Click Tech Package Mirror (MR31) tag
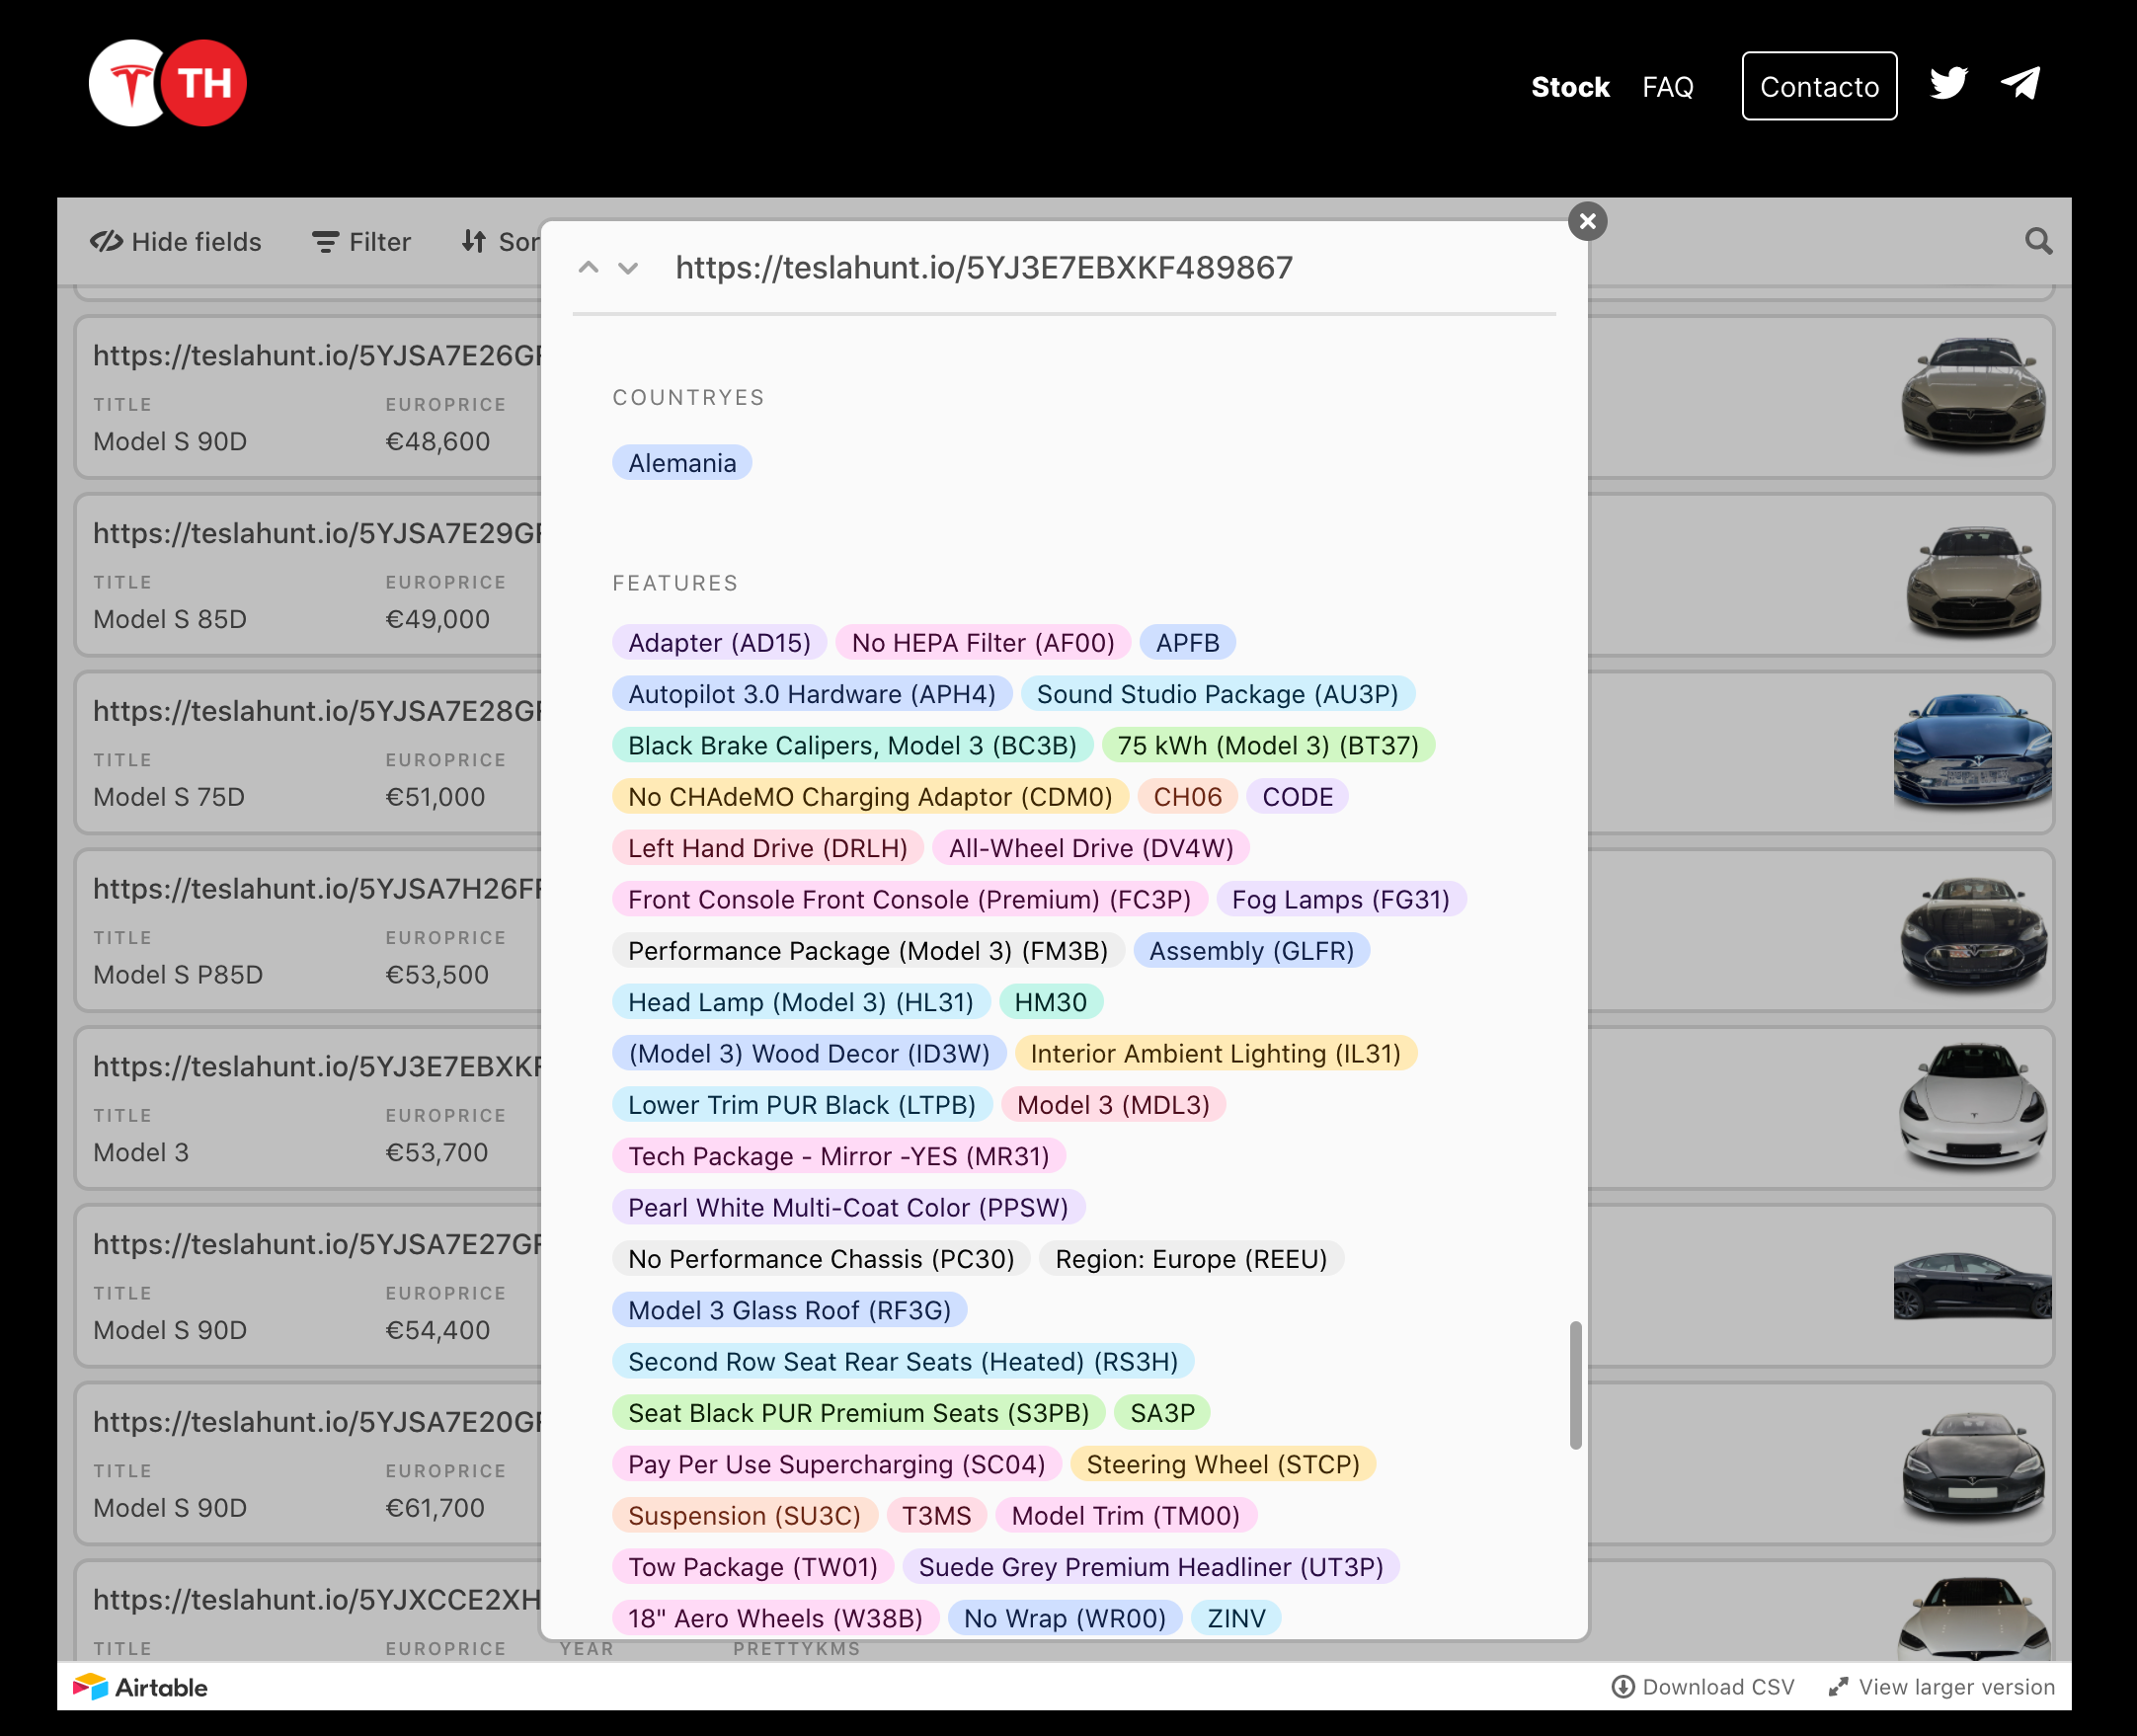Screen dimensions: 2137x1736 [839, 1156]
